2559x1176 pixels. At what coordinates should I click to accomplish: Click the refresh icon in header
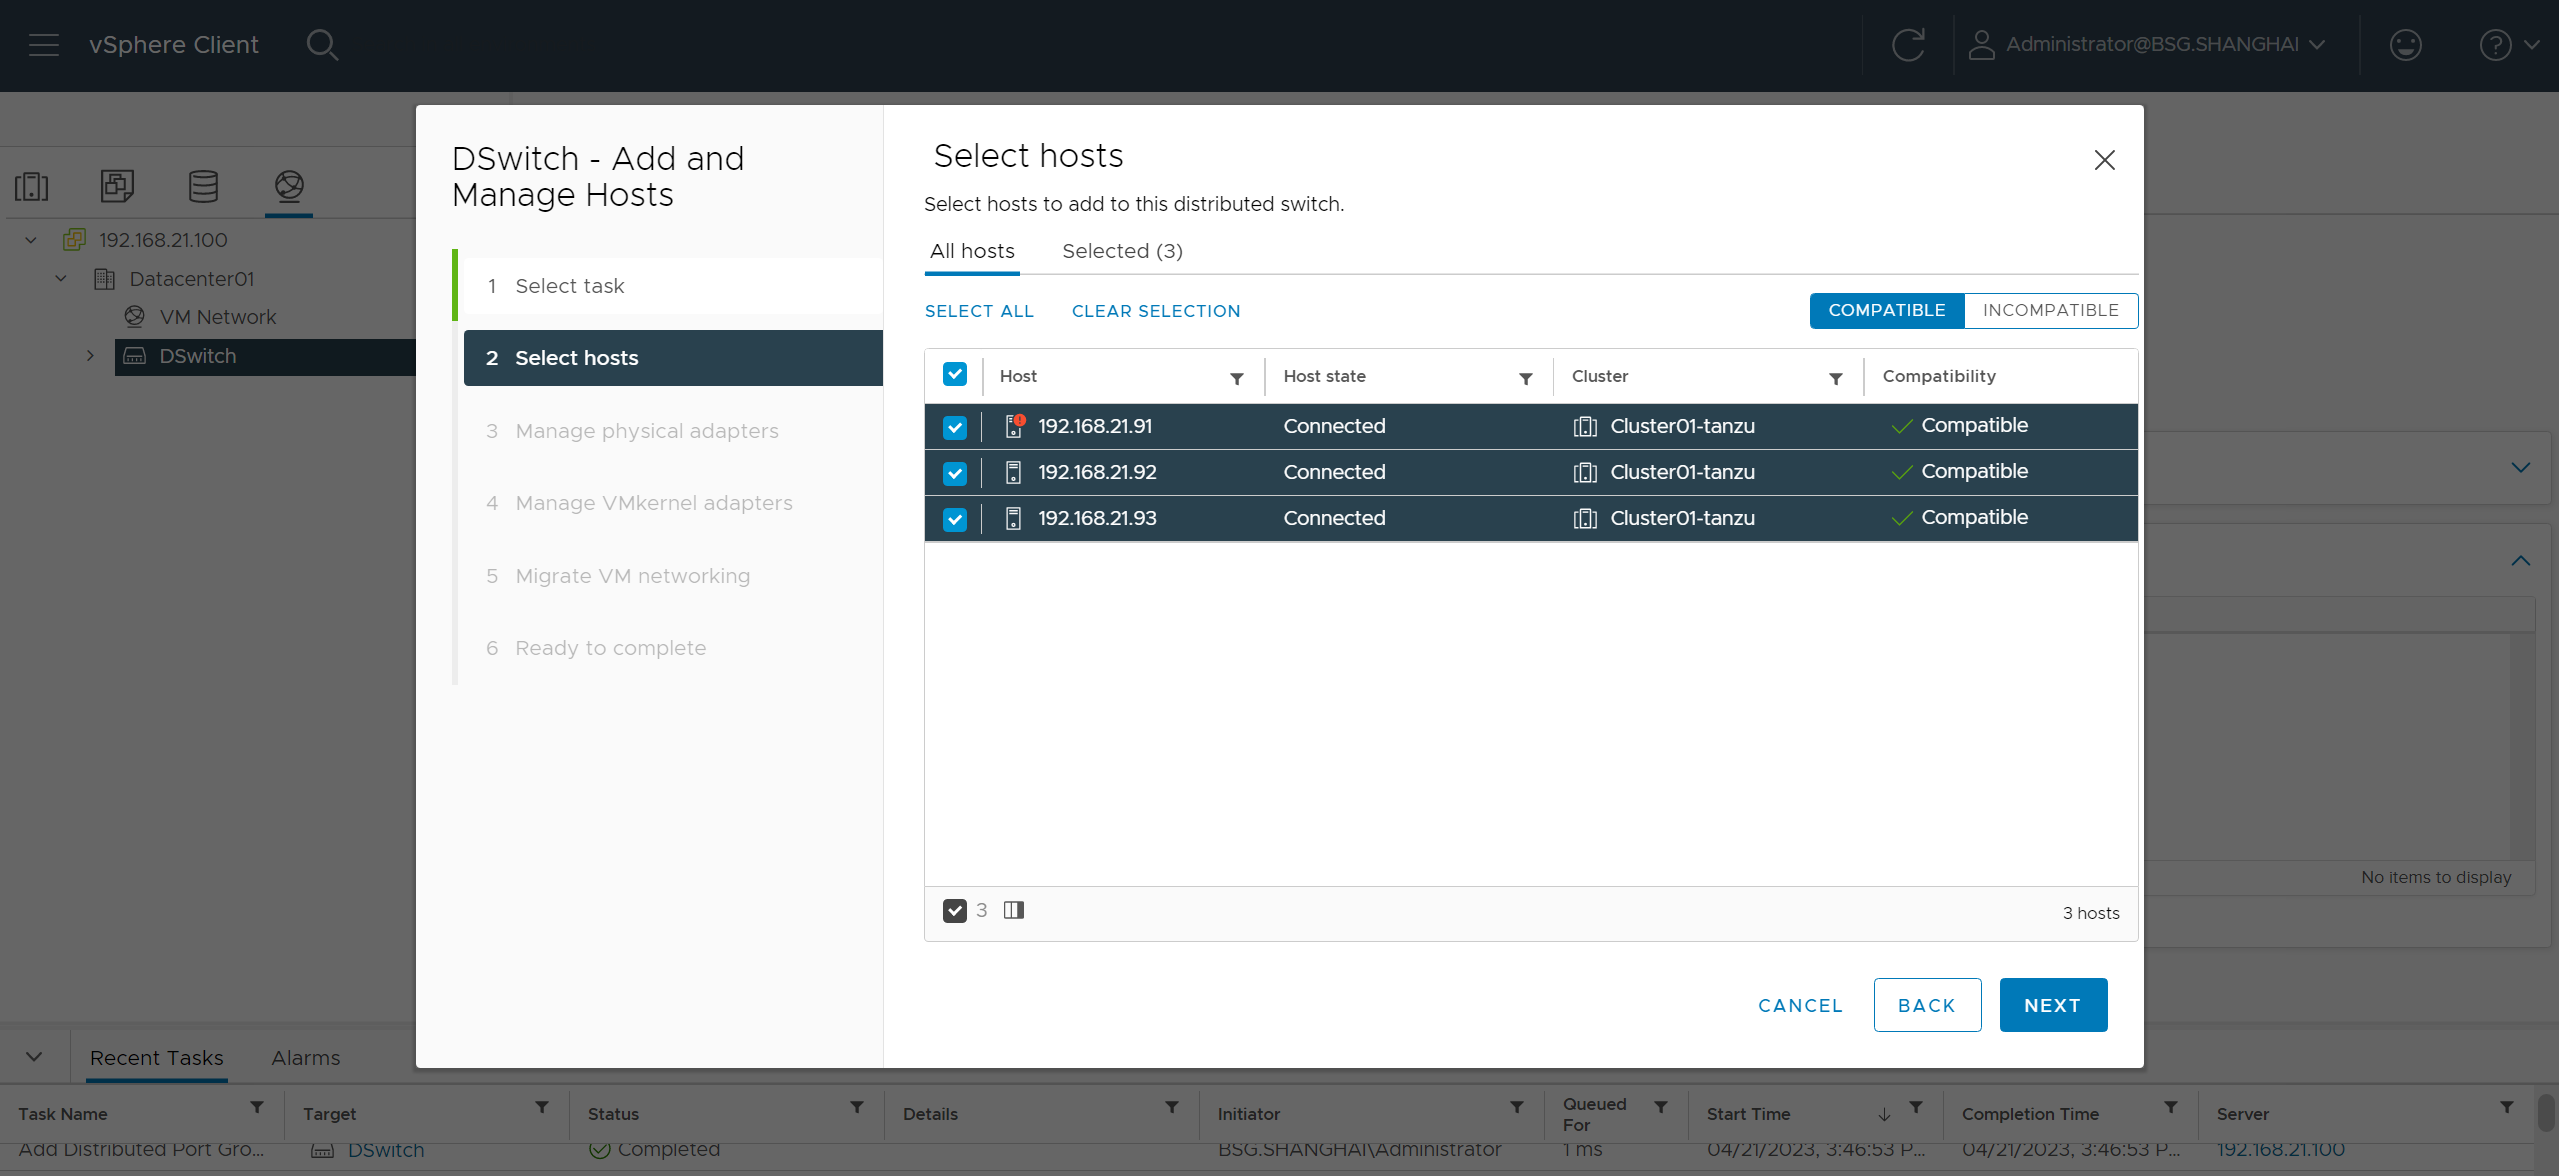1907,45
